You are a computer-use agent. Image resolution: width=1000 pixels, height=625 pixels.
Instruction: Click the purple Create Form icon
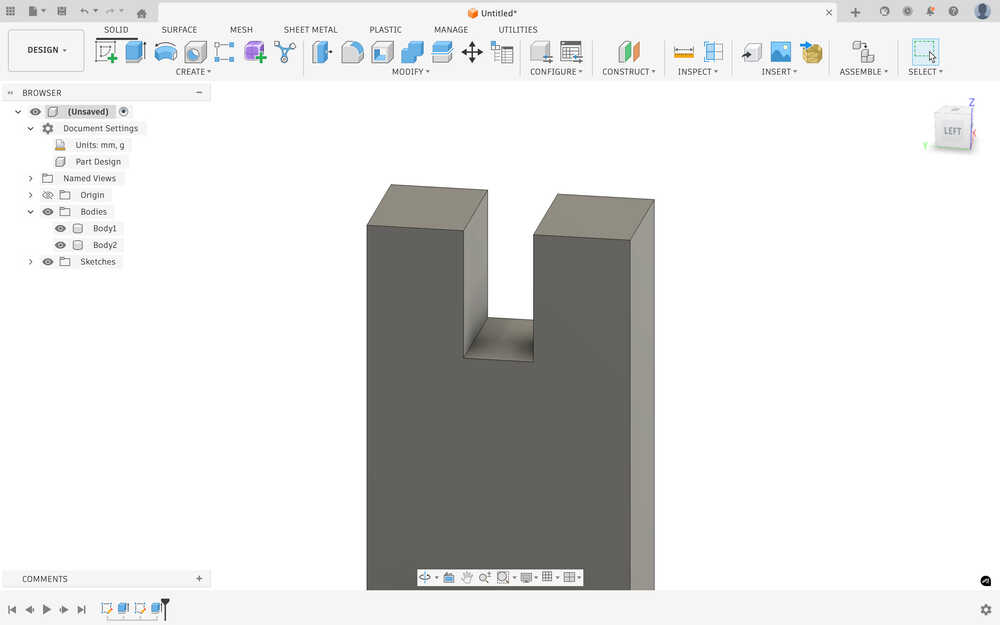click(x=254, y=52)
